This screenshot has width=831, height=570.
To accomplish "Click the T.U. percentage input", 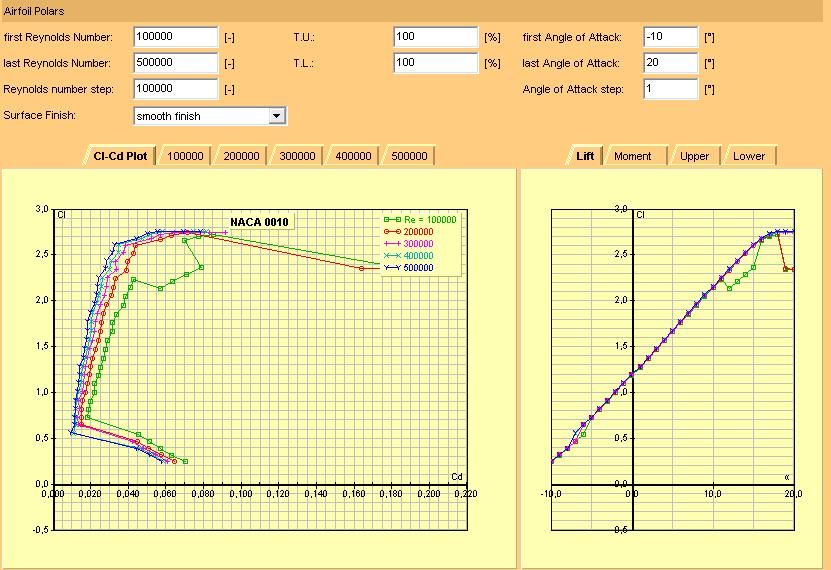I will pyautogui.click(x=435, y=37).
